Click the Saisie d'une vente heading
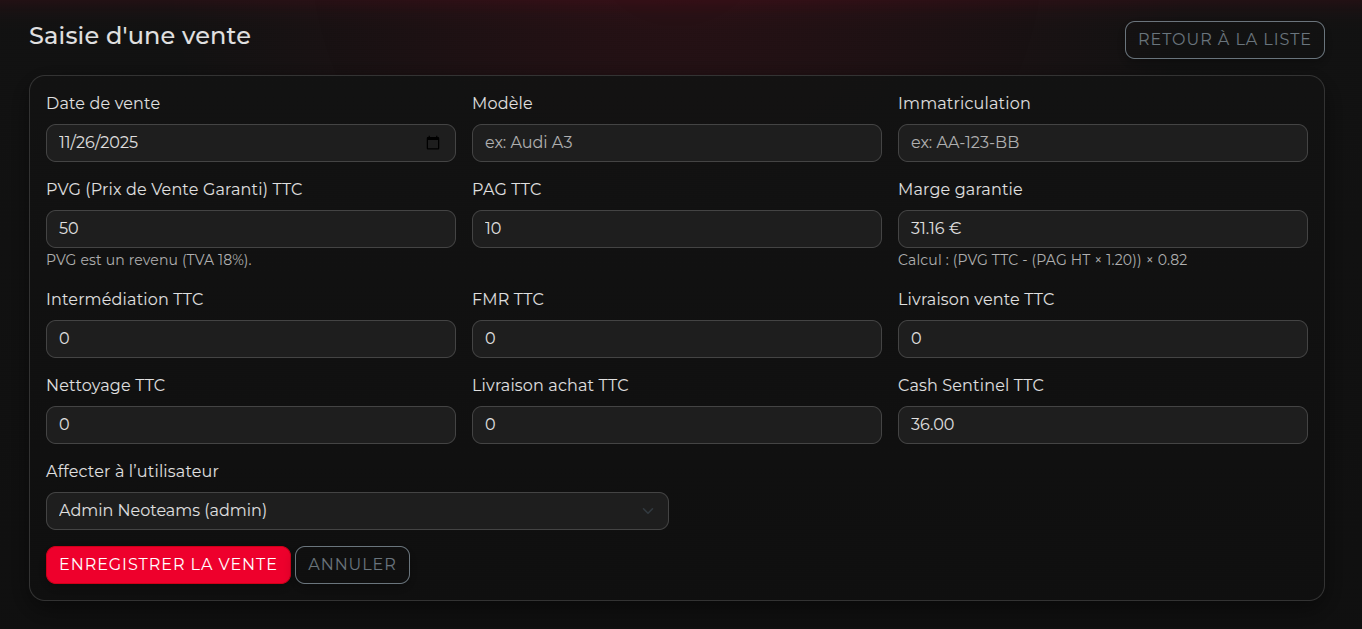1362x629 pixels. (140, 36)
